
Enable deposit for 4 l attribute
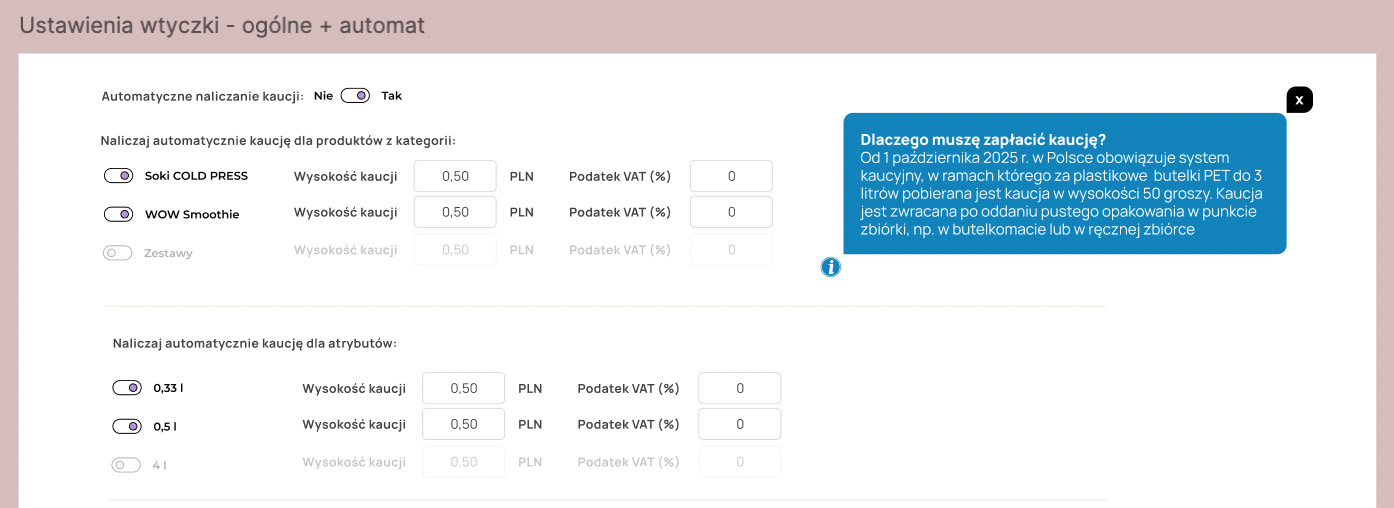pos(127,465)
